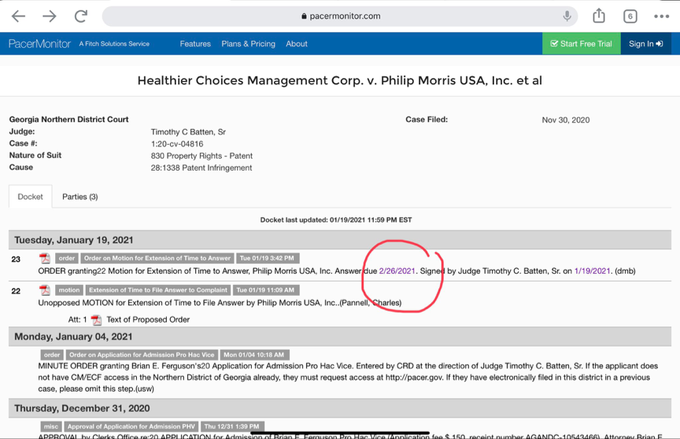Click the 'motion' tag on entry 22
This screenshot has height=439, width=680.
click(69, 290)
